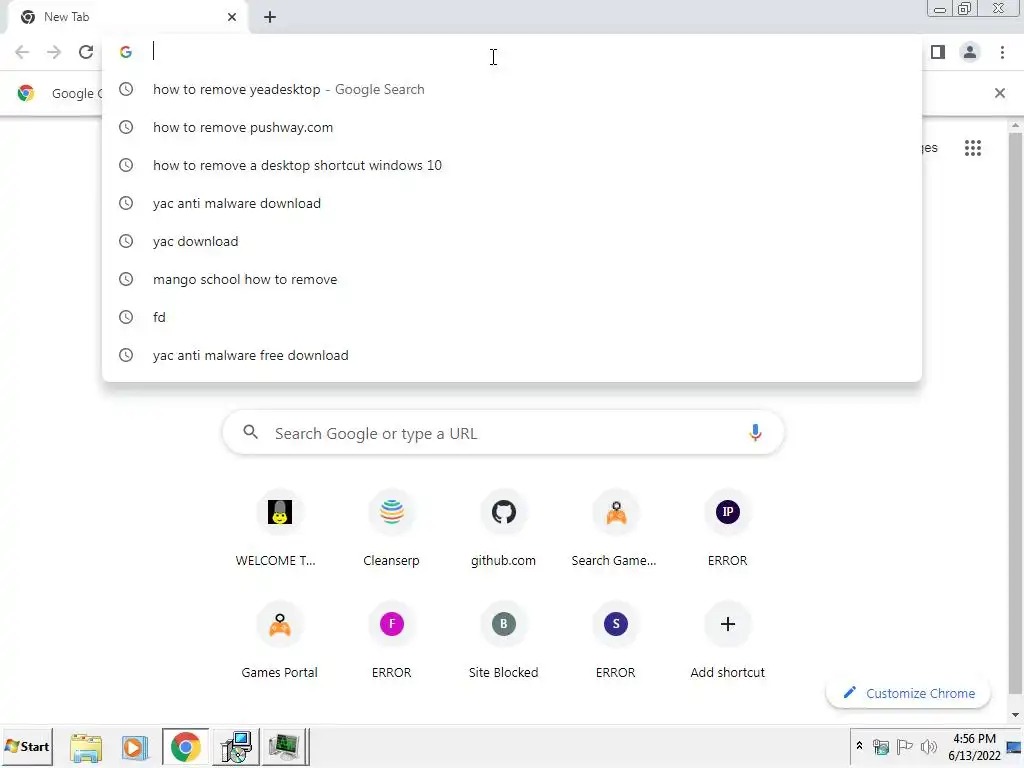
Task: Click the Customize Chrome button
Action: (x=908, y=693)
